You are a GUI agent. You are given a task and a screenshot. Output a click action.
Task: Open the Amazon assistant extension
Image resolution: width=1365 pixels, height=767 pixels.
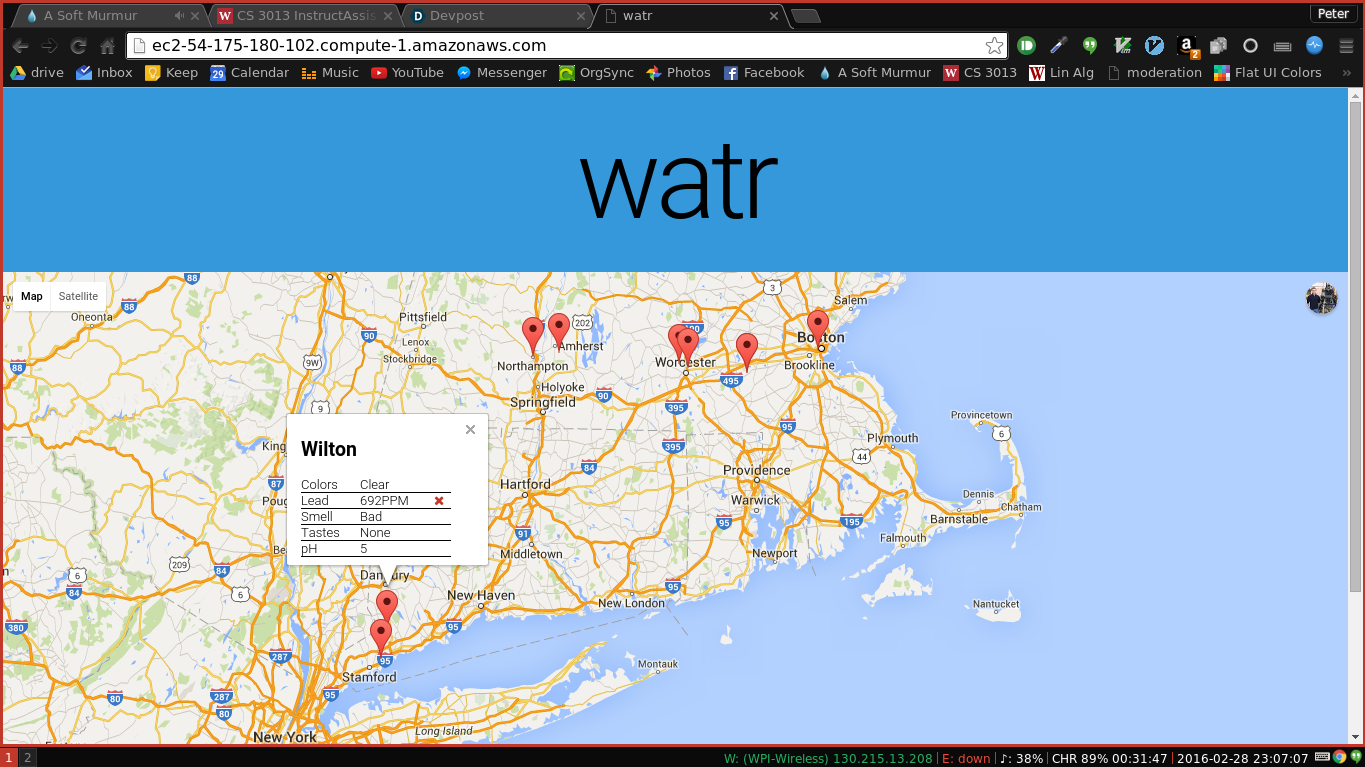pos(1187,45)
